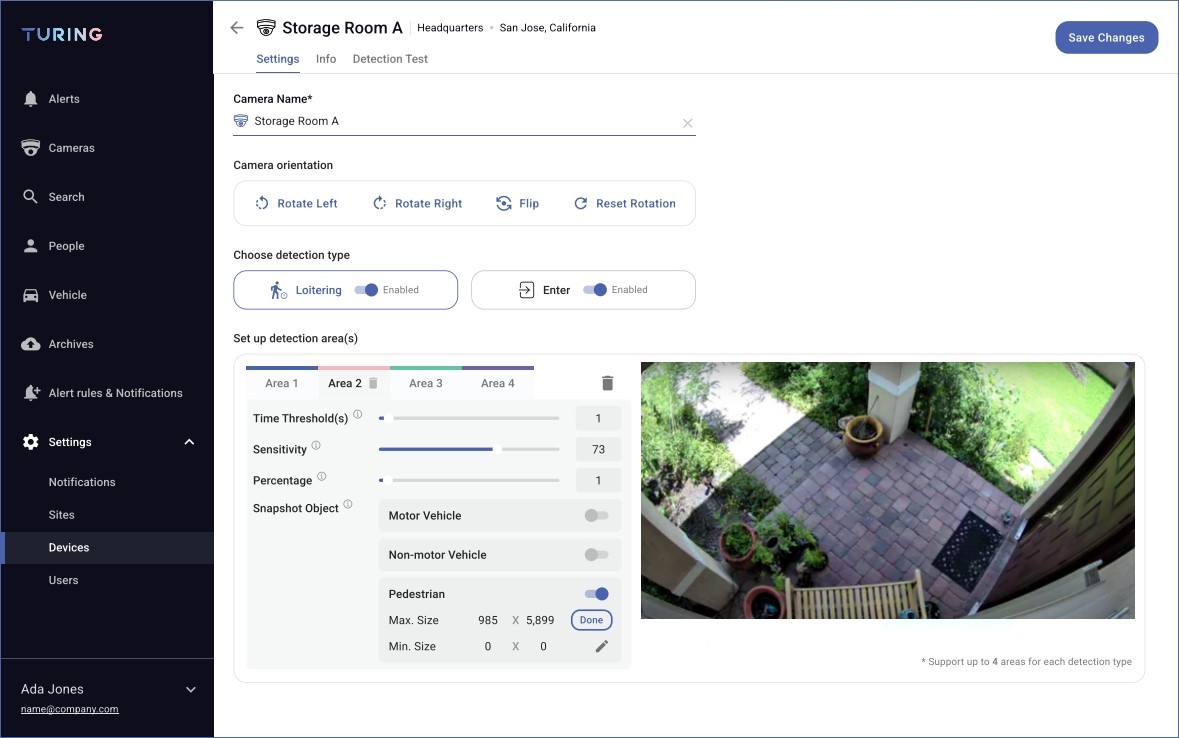The width and height of the screenshot is (1179, 738).
Task: Enable the Motor Vehicle snapshot toggle
Action: point(596,516)
